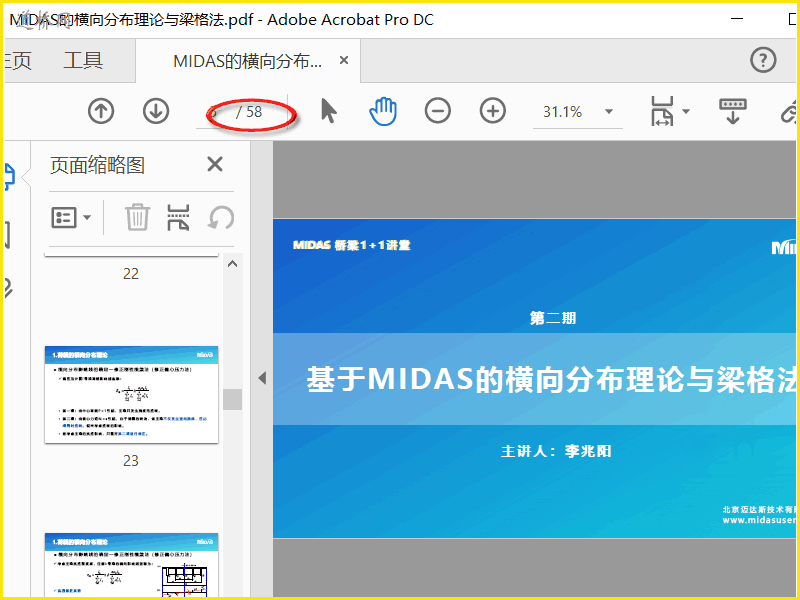Viewport: 800px width, 600px height.
Task: Zoom in with the plus button
Action: pos(493,111)
